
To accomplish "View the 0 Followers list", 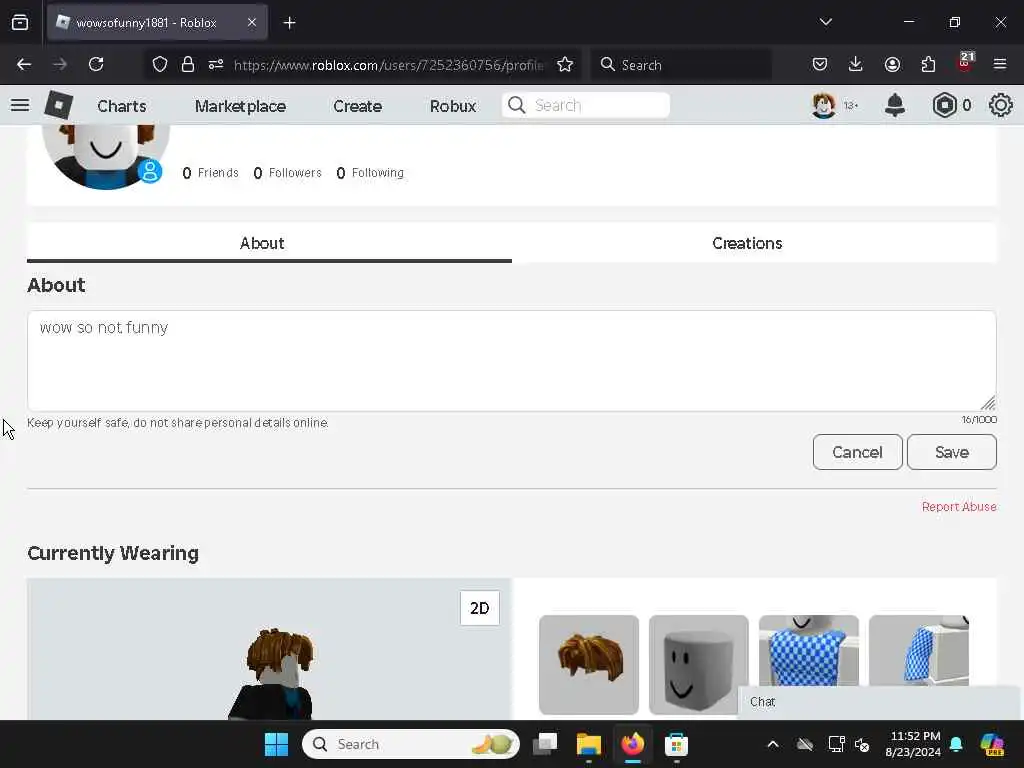I will point(287,173).
